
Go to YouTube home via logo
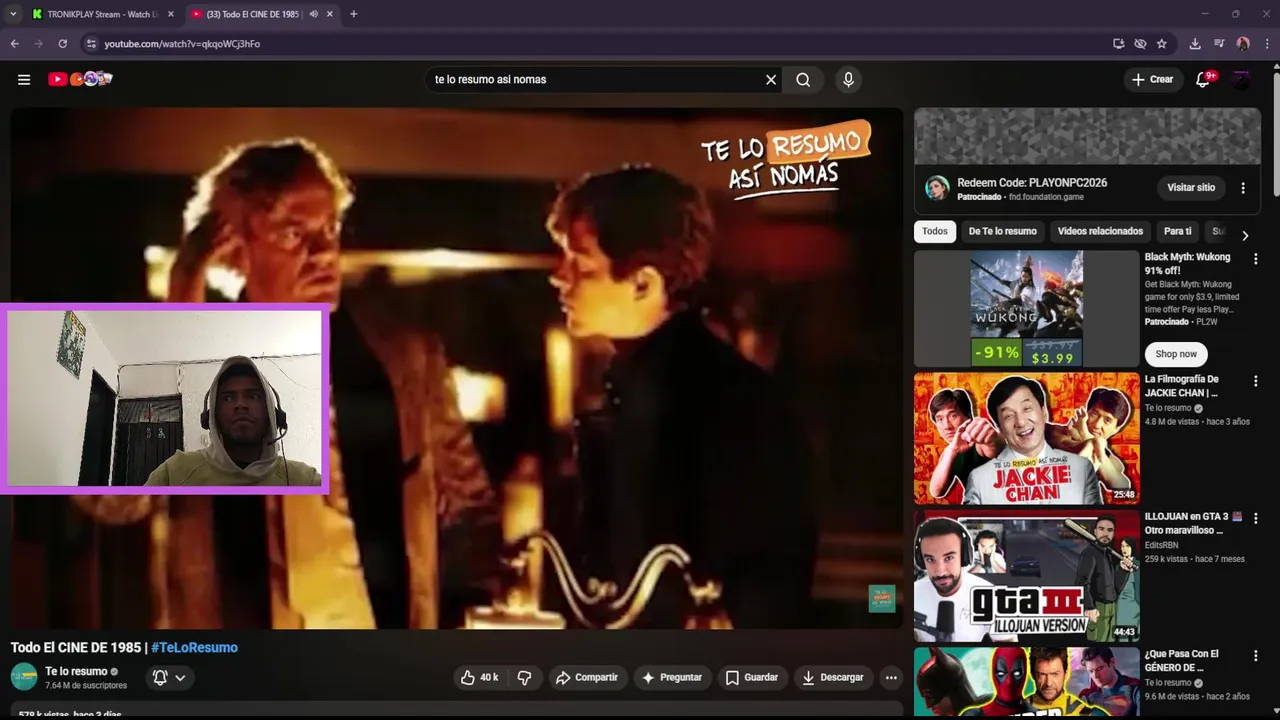tap(80, 79)
